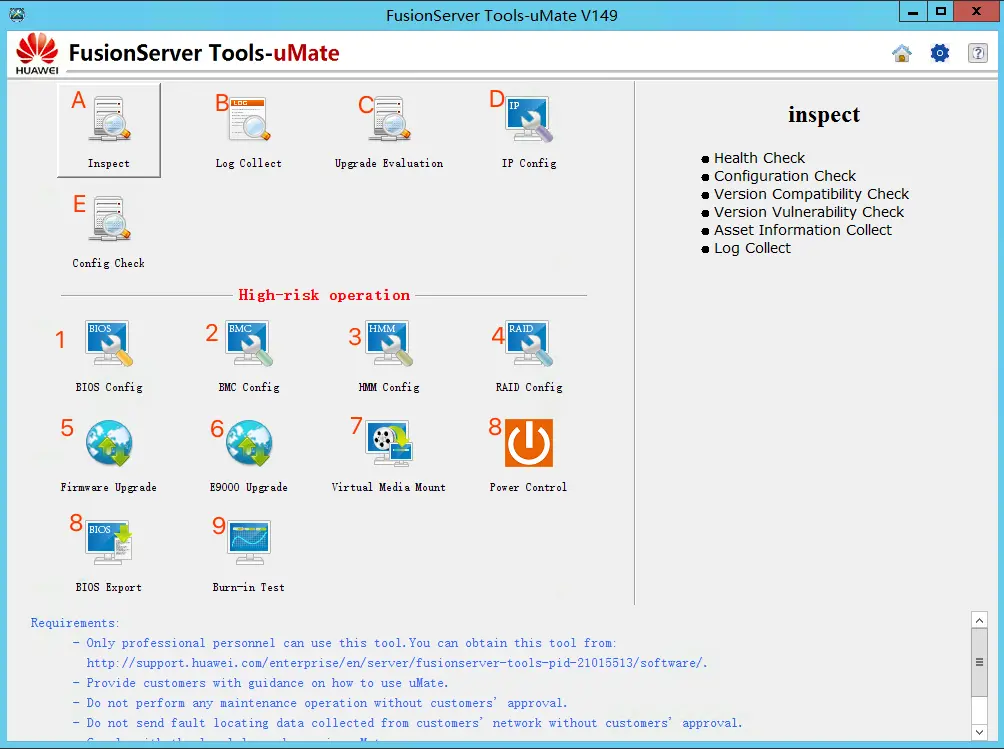Click Log Collect bullet in inspect panel
The width and height of the screenshot is (1004, 749).
coord(752,248)
